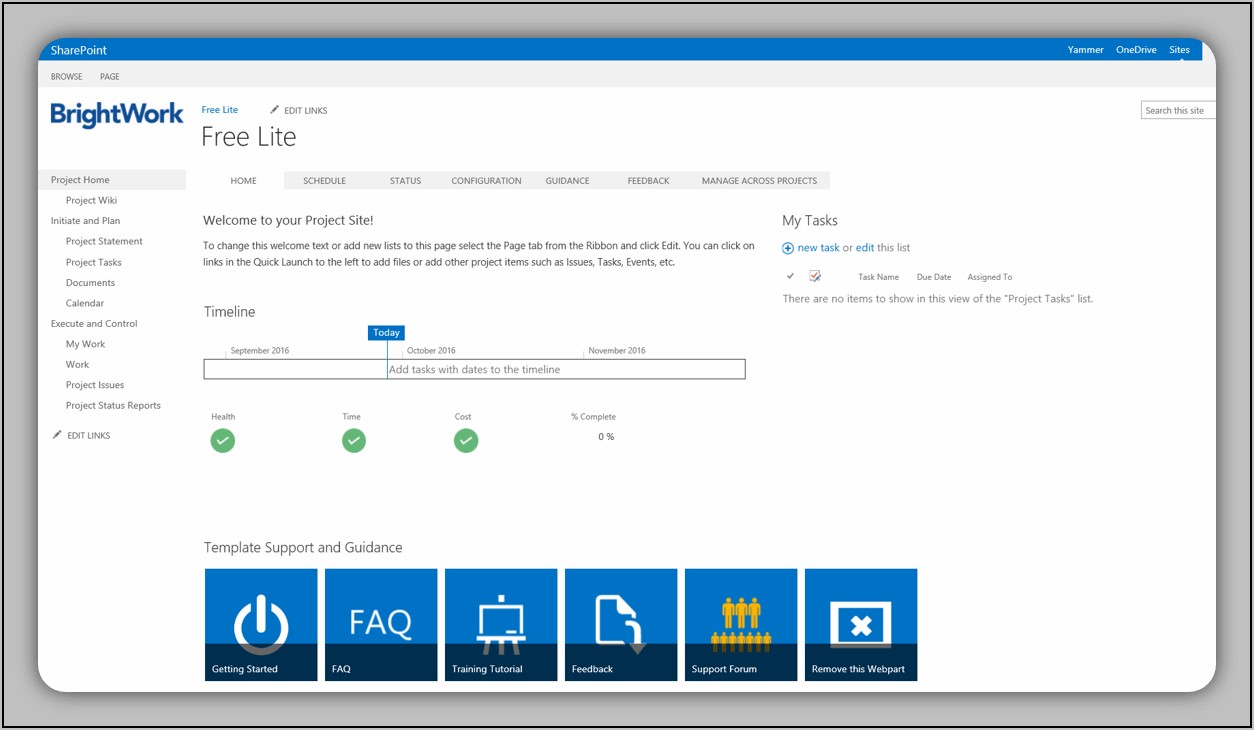Open the Training Tutorial easel tile
This screenshot has height=730, width=1254.
point(501,624)
